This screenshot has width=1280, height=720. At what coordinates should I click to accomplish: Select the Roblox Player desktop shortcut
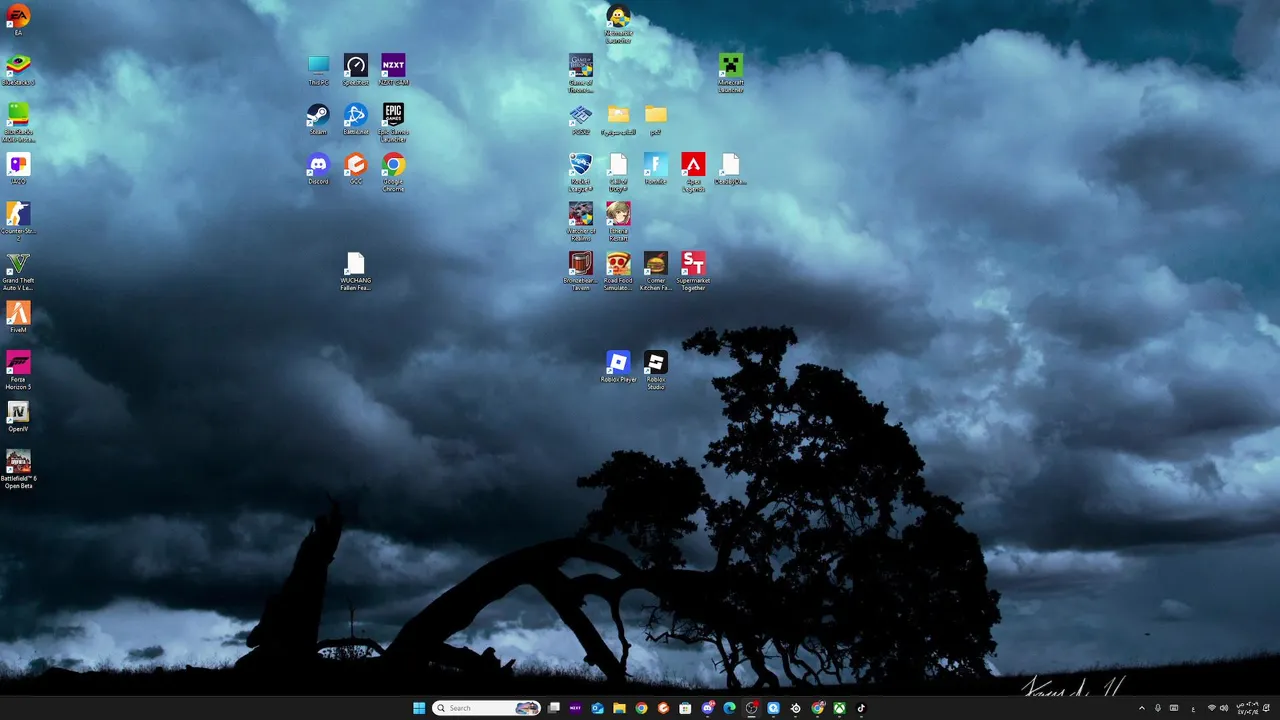(x=618, y=366)
